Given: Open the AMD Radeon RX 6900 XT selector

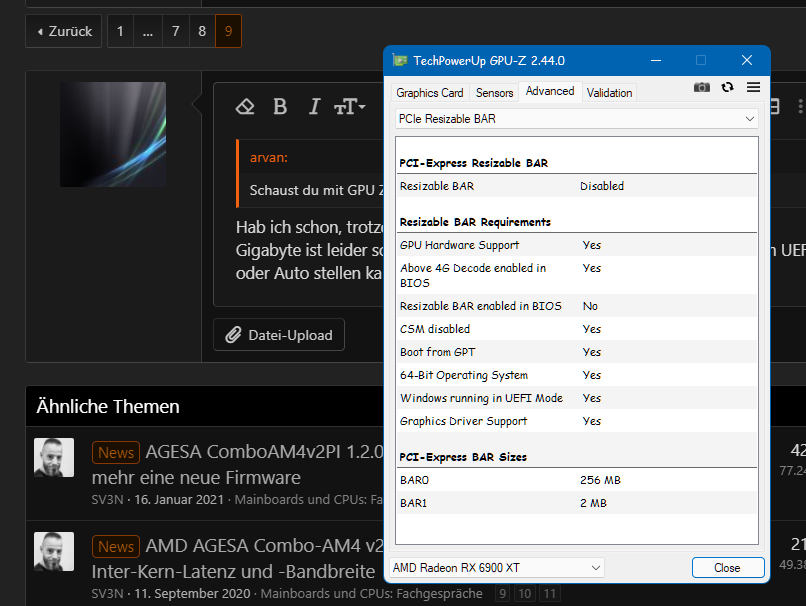Looking at the screenshot, I should coord(497,567).
